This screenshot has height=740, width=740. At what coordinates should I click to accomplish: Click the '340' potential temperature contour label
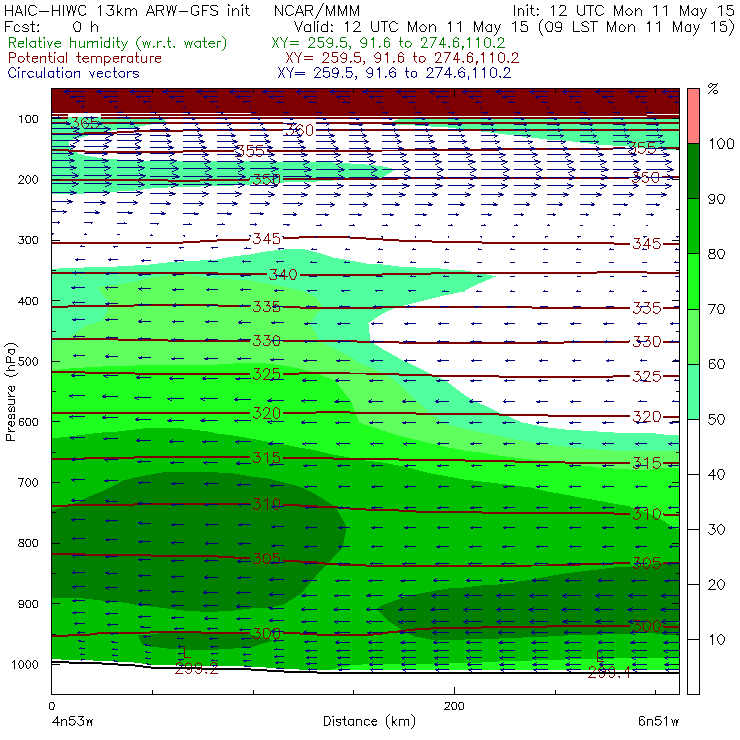(283, 275)
